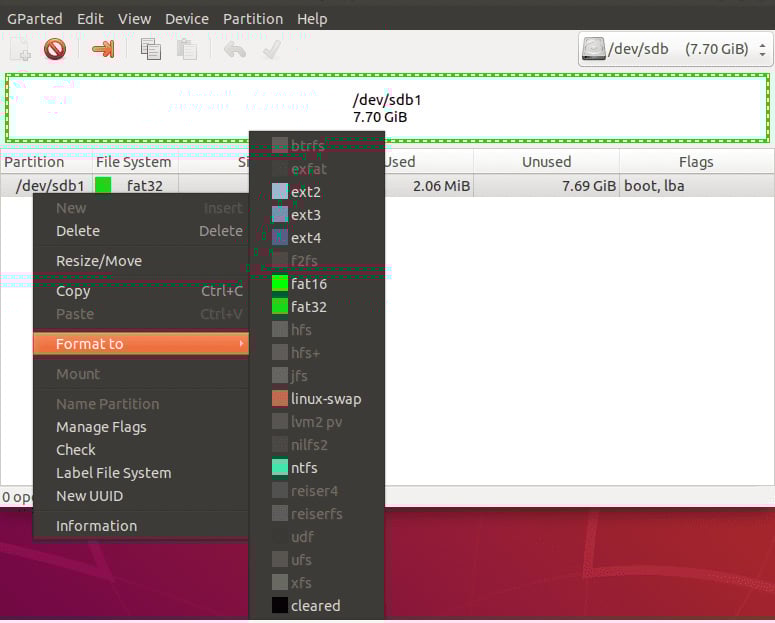
Task: Click the 7.69 GiB unused cell
Action: [589, 186]
